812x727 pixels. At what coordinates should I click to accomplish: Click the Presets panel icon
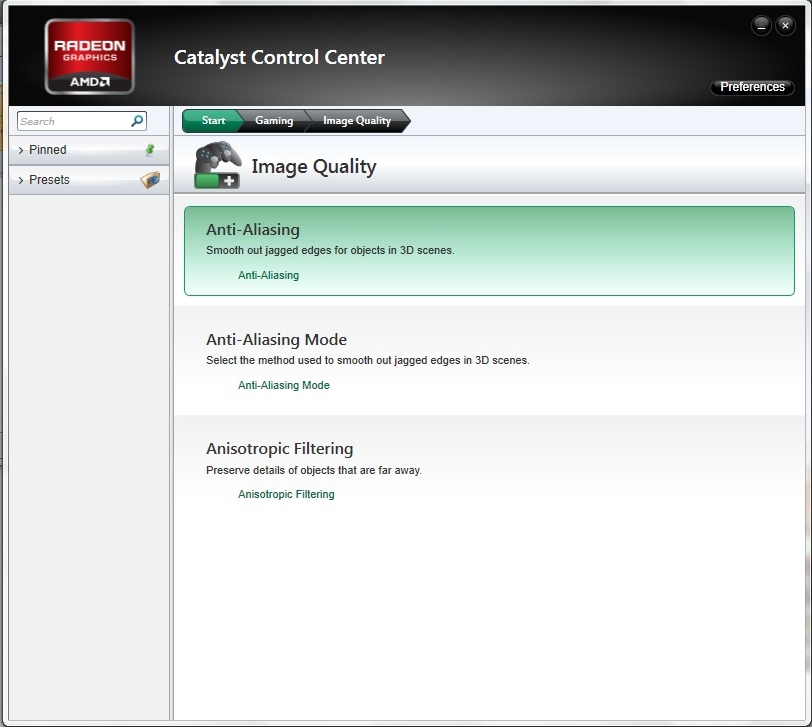[150, 180]
